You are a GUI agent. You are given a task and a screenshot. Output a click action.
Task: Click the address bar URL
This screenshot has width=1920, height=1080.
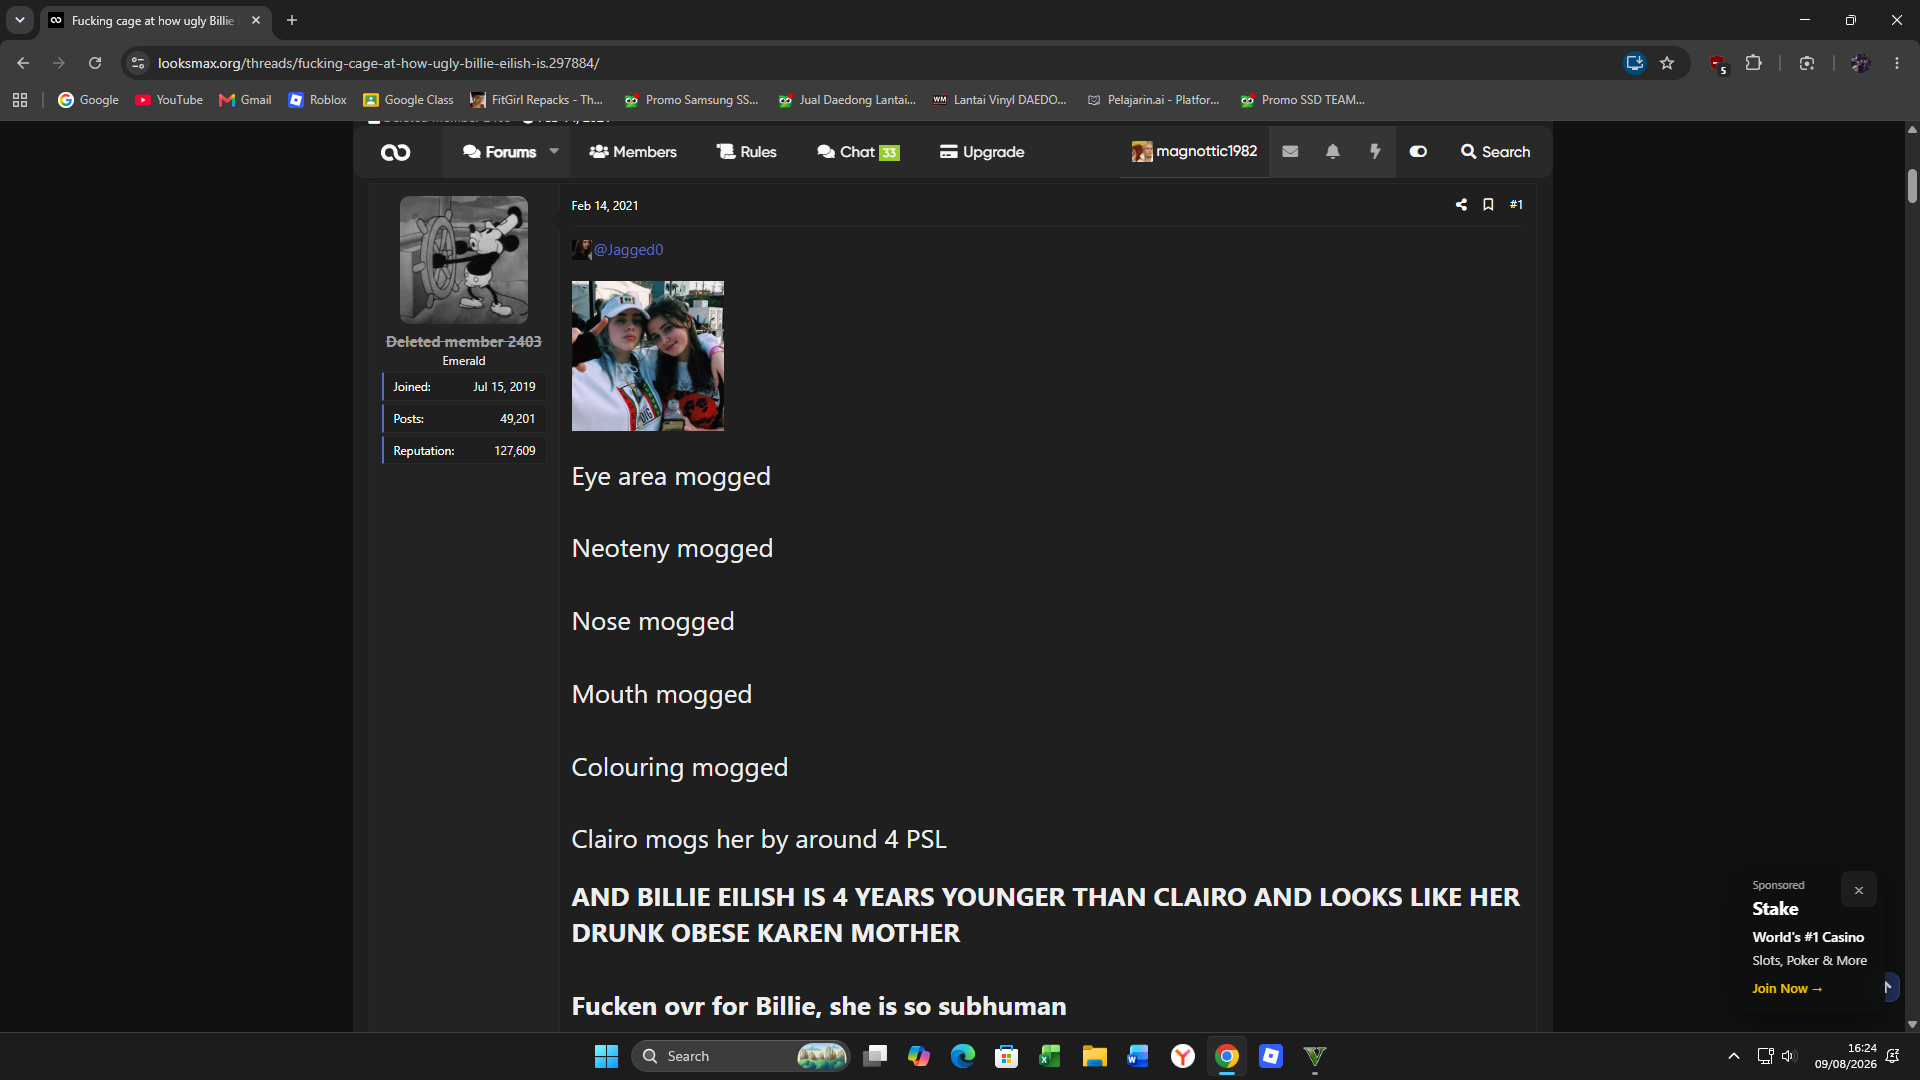click(x=379, y=63)
